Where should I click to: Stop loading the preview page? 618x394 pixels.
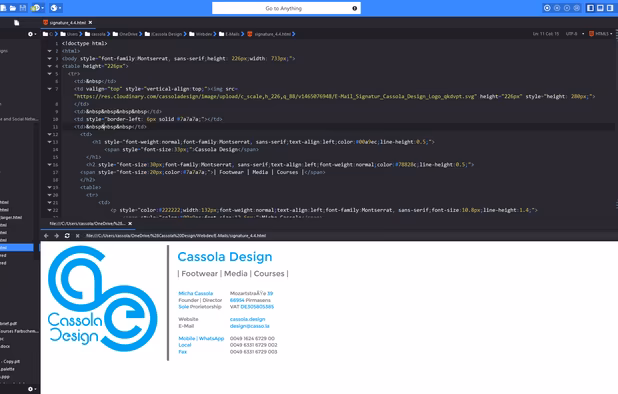pos(78,236)
